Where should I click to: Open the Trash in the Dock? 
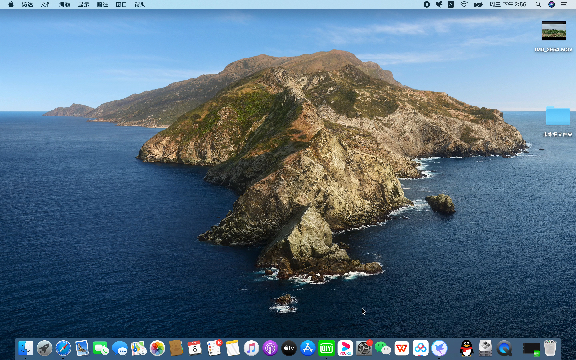tap(550, 348)
